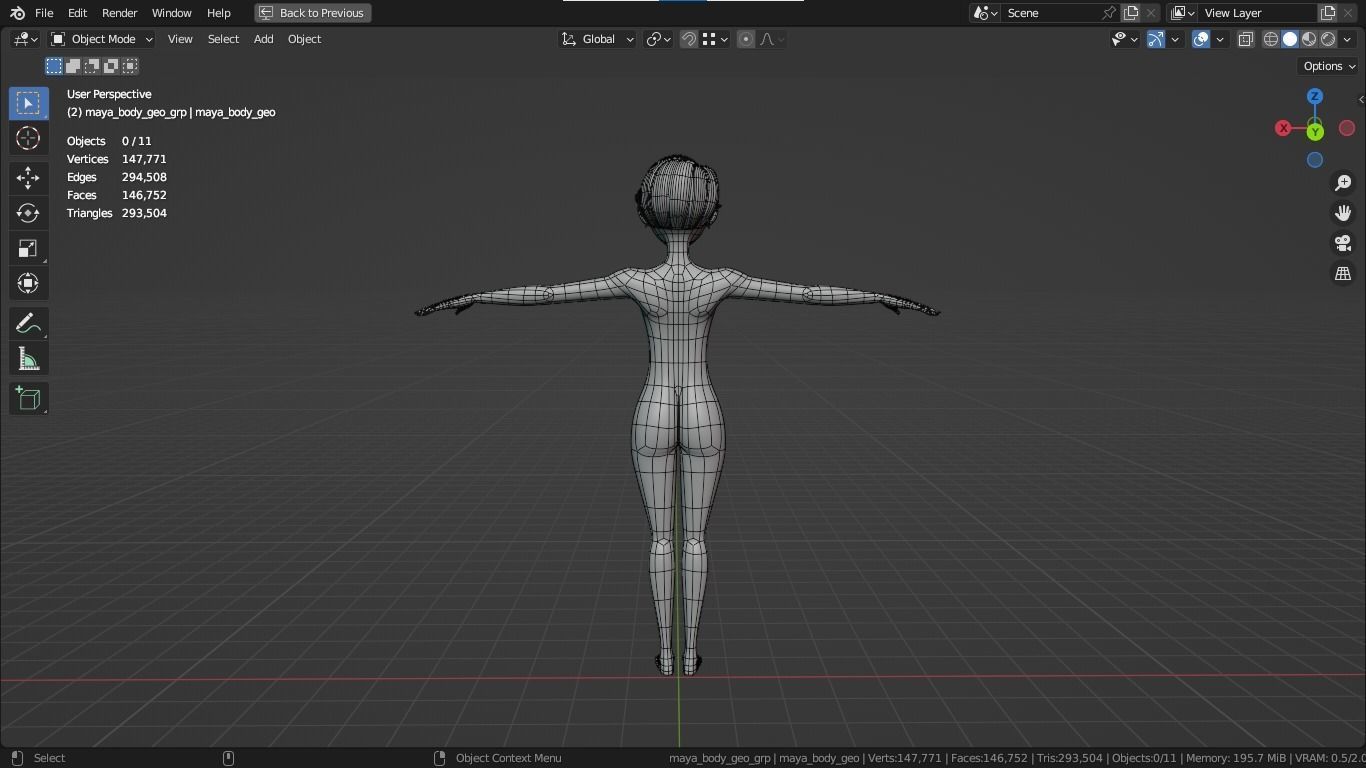Open the Object Mode dropdown
Image resolution: width=1366 pixels, height=768 pixels.
[x=102, y=39]
